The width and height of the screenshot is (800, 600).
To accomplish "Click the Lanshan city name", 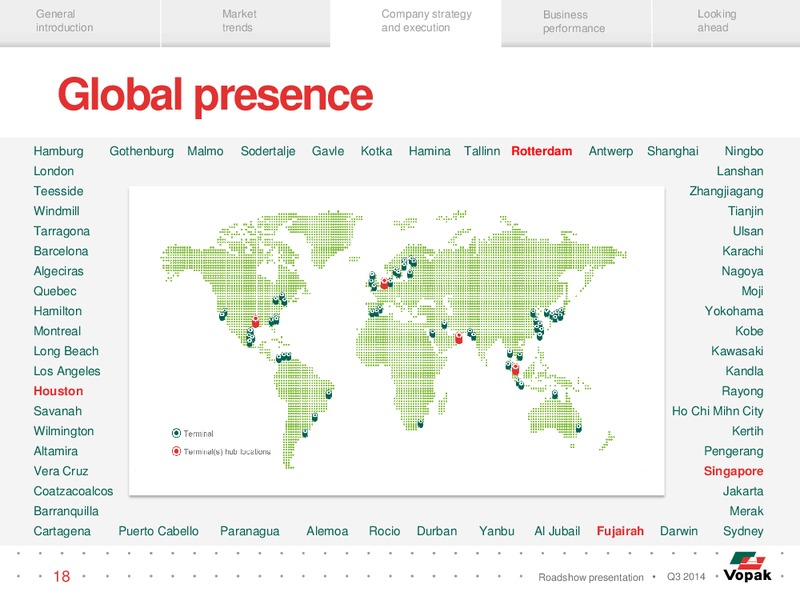I will click(x=740, y=171).
